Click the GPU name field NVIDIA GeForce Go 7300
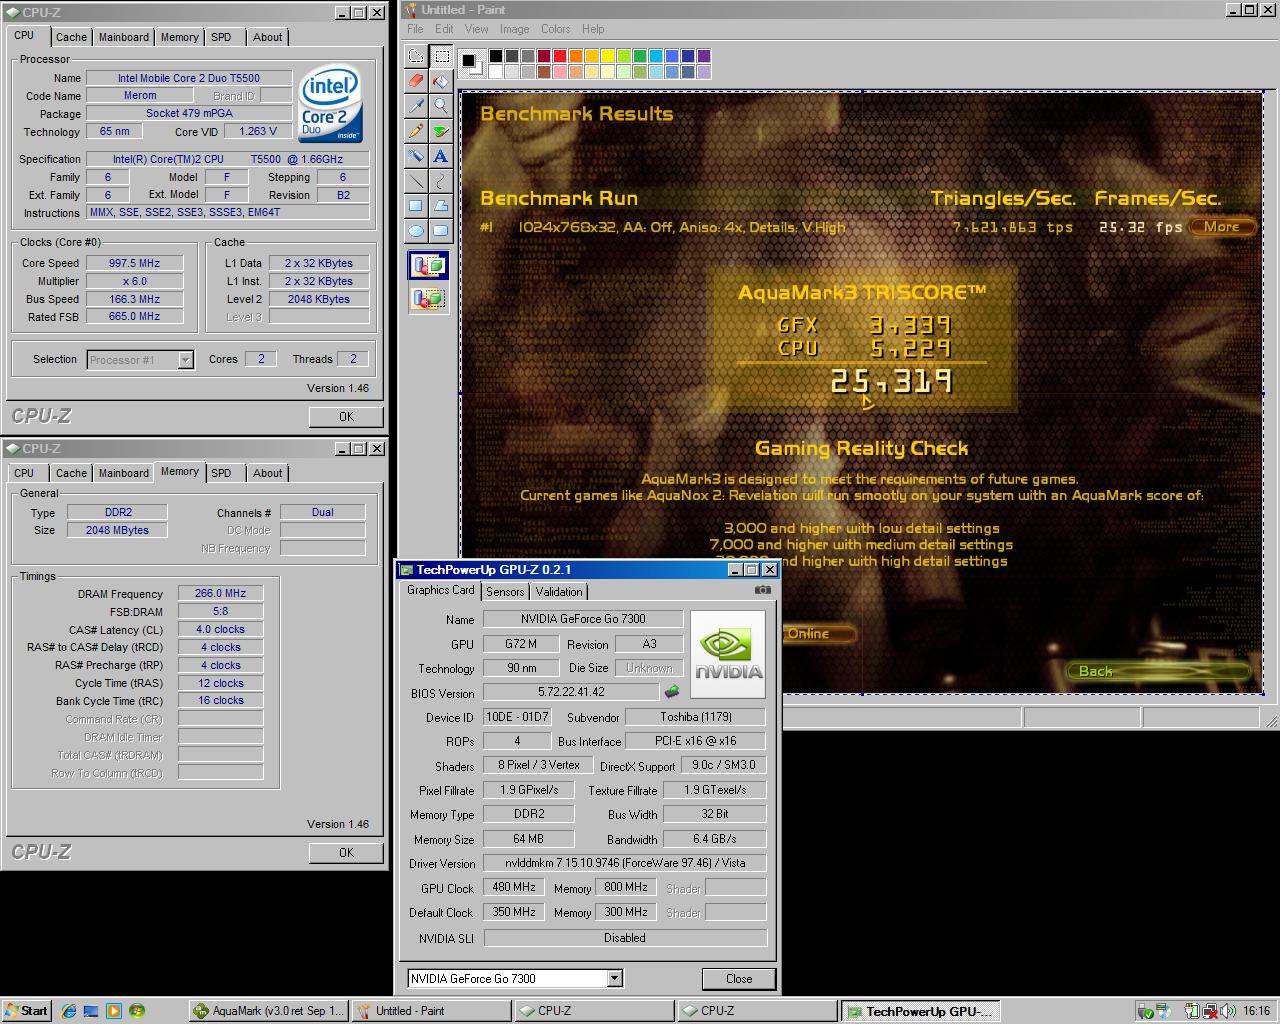The height and width of the screenshot is (1024, 1280). [583, 619]
